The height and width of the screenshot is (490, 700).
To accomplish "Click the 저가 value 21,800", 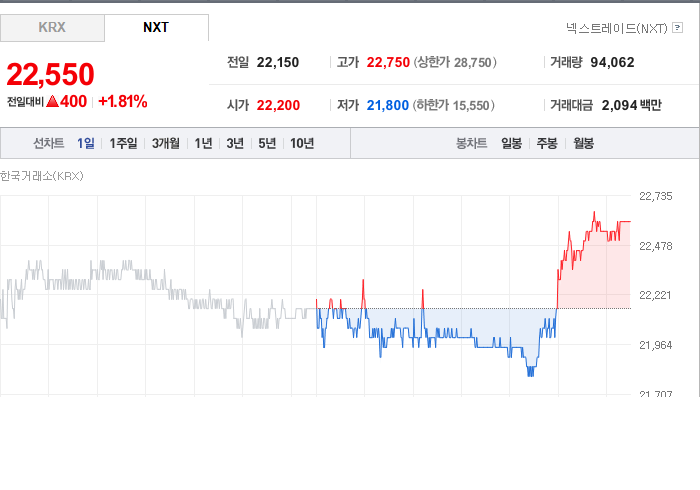I will (x=388, y=105).
